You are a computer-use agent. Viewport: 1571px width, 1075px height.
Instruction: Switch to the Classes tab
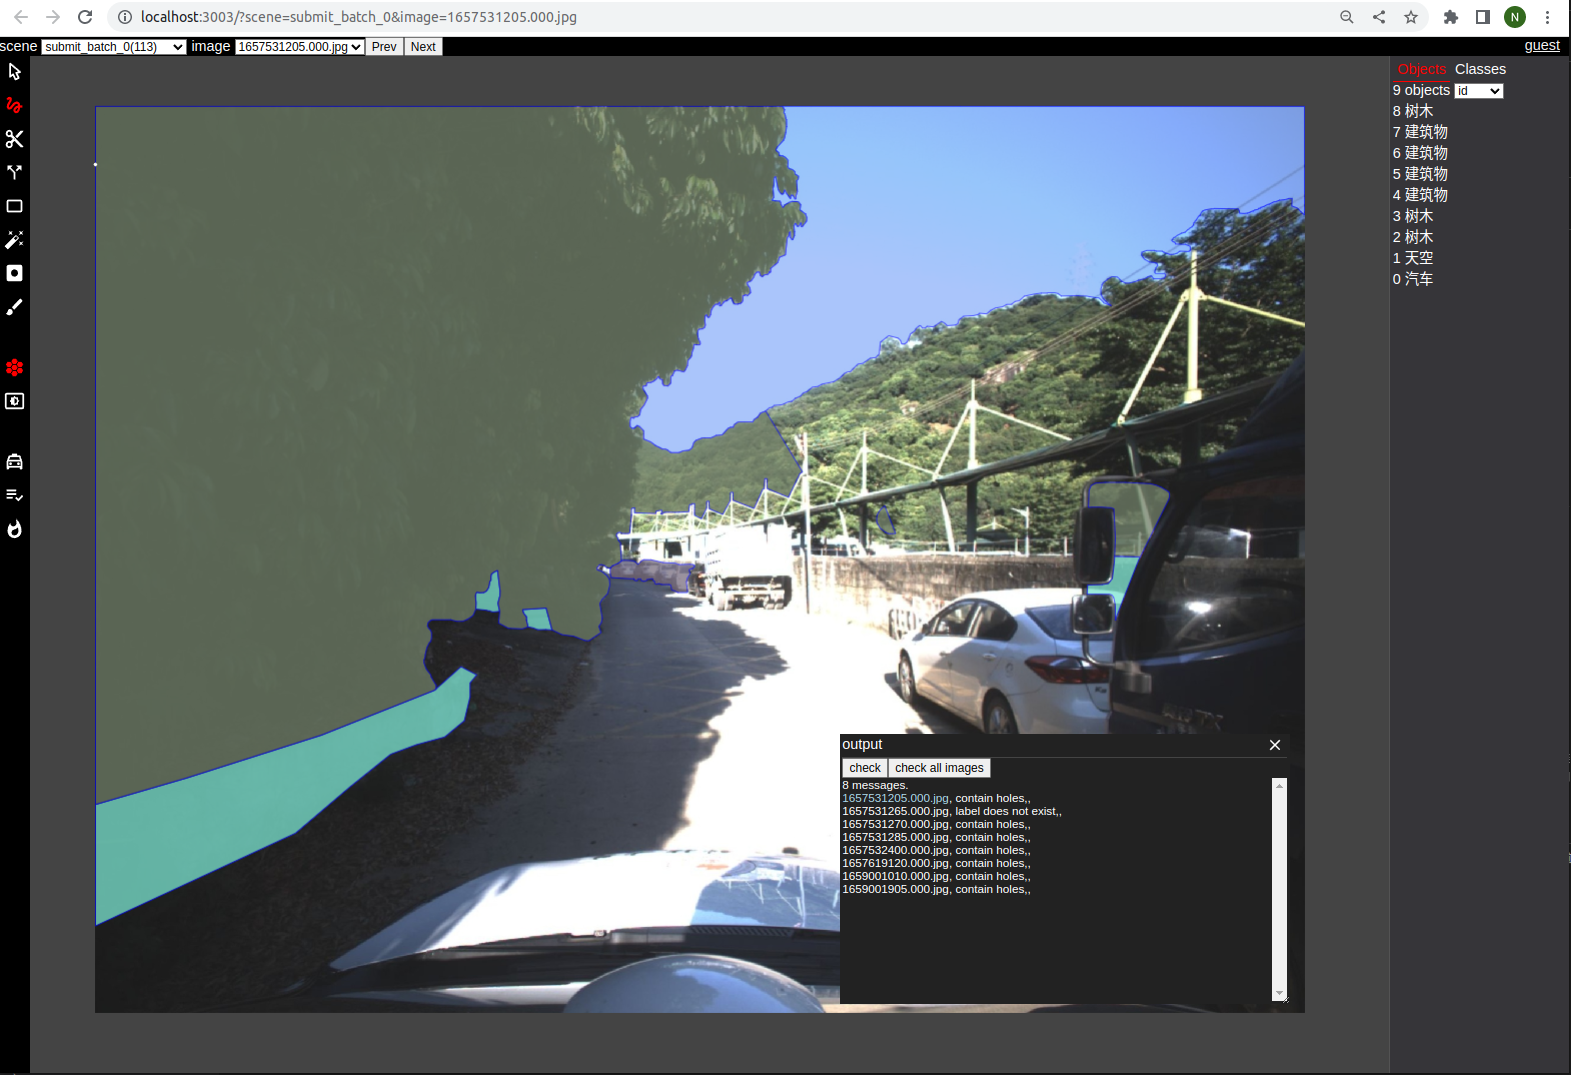(x=1479, y=69)
